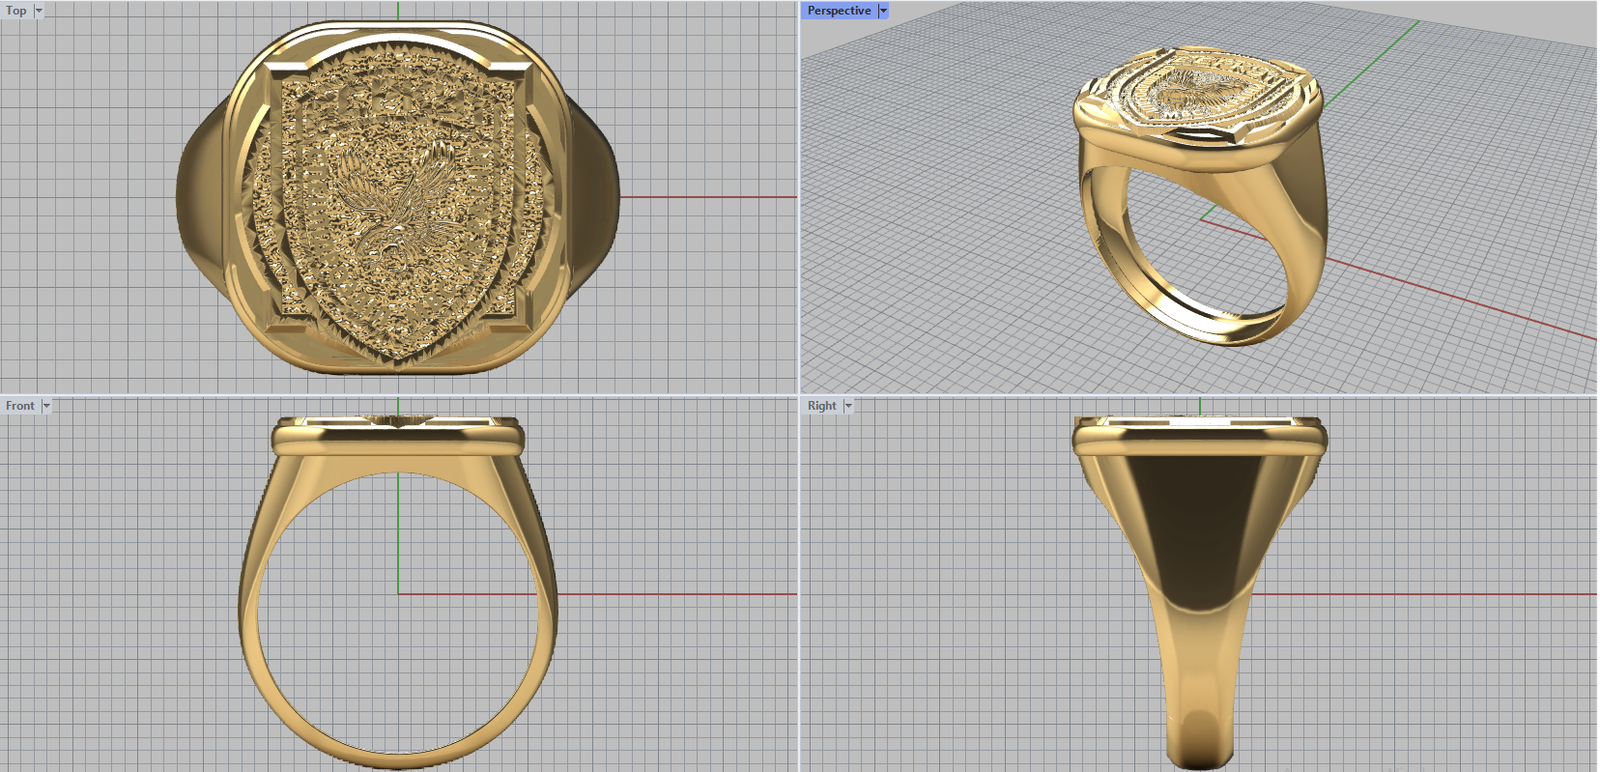Select the signet head in Front view

tap(397, 439)
